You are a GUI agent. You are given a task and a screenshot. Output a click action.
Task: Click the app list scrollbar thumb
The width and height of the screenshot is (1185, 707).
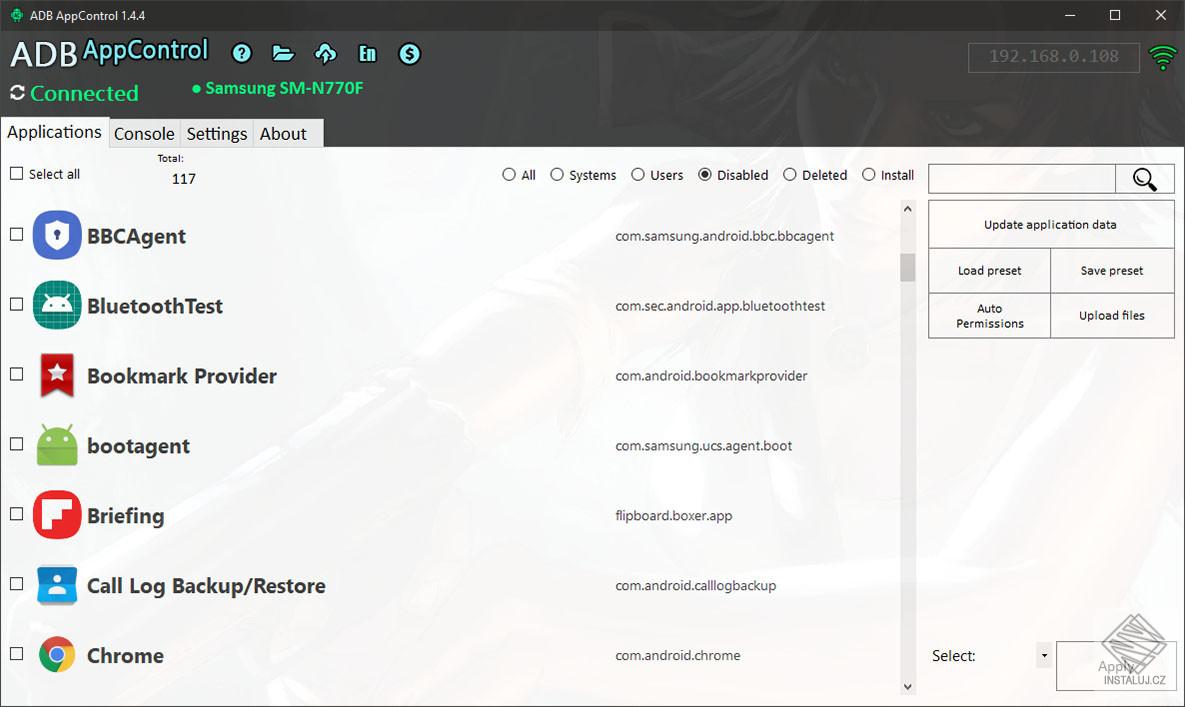tap(908, 267)
